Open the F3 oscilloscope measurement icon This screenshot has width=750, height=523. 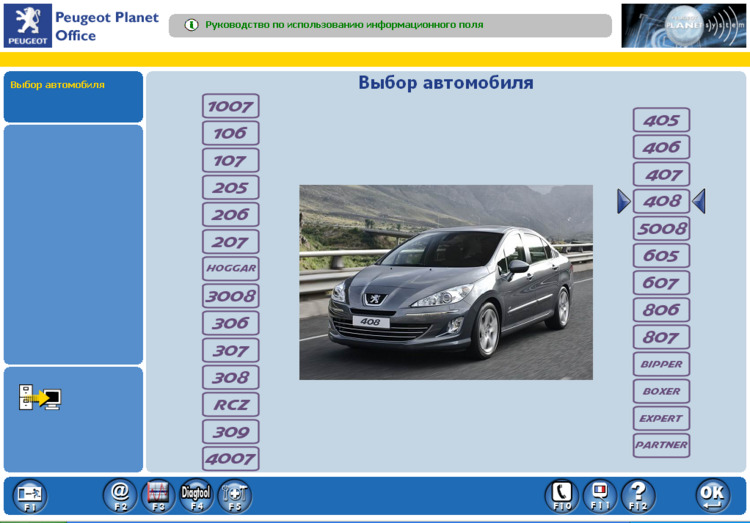coord(158,496)
